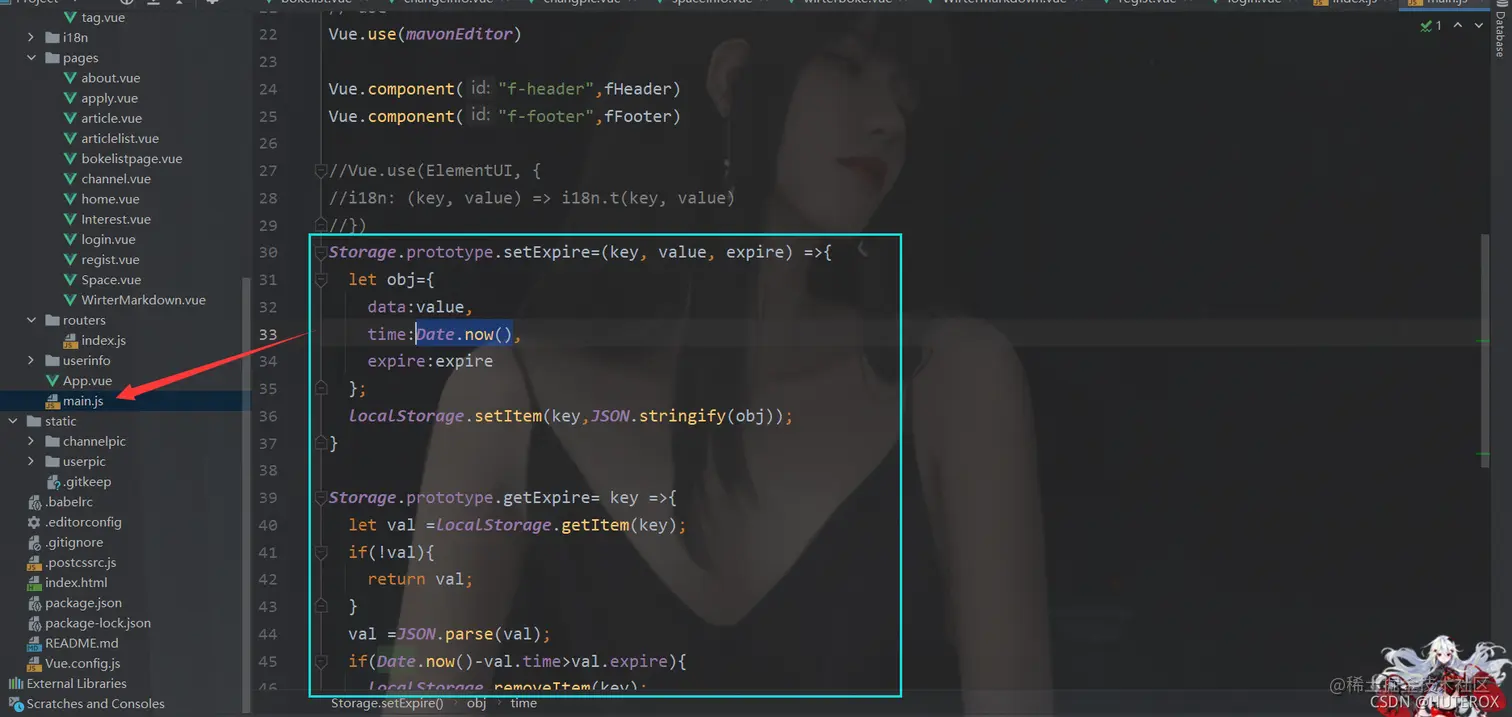Click the selected Date.now() text on line 33
The height and width of the screenshot is (717, 1512).
coord(464,334)
